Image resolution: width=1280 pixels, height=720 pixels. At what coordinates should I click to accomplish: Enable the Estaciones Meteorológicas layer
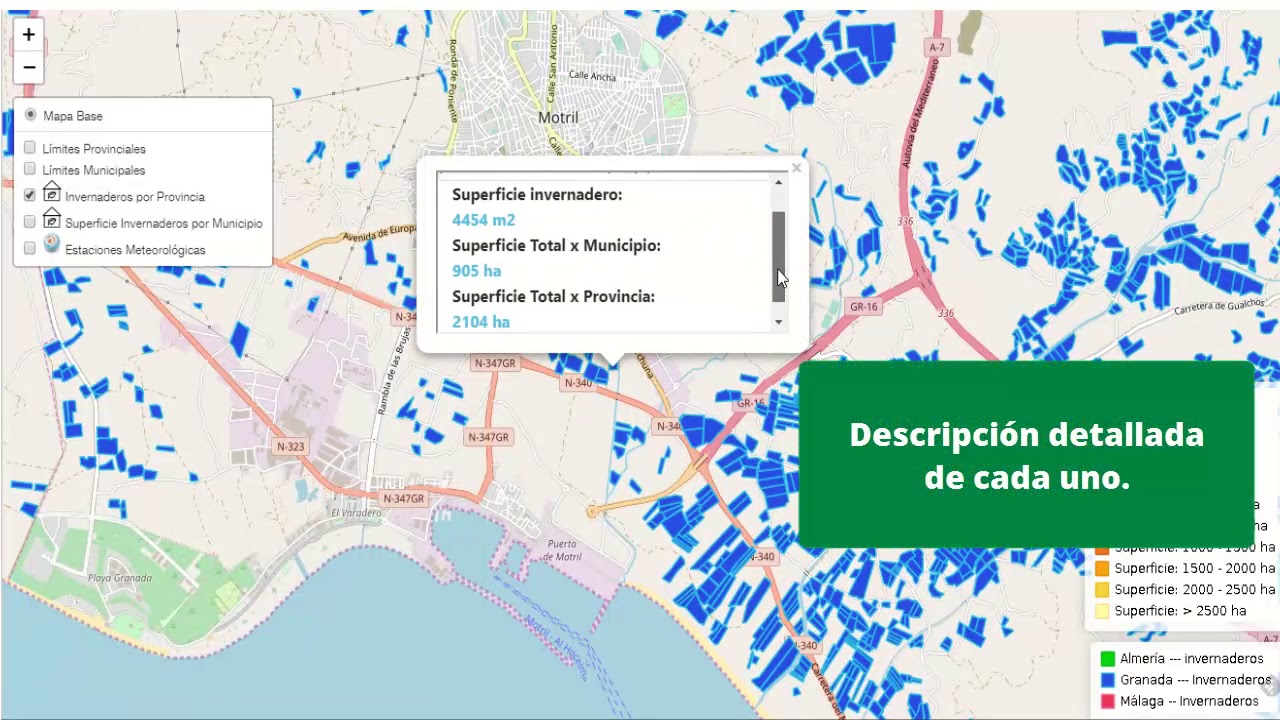pyautogui.click(x=30, y=247)
